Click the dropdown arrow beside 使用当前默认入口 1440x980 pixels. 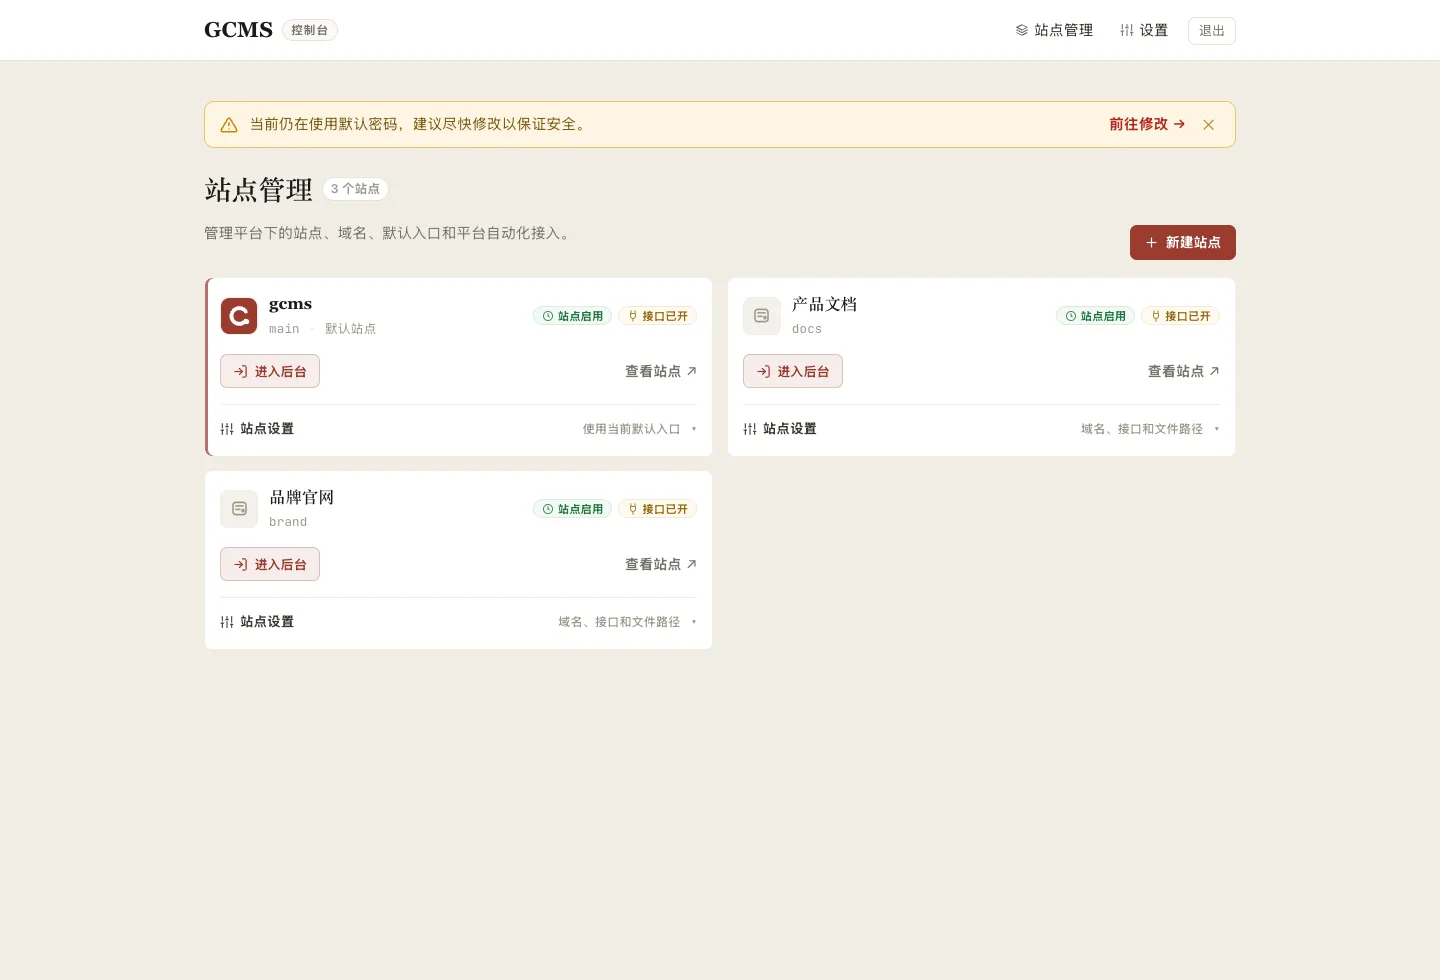coord(694,429)
